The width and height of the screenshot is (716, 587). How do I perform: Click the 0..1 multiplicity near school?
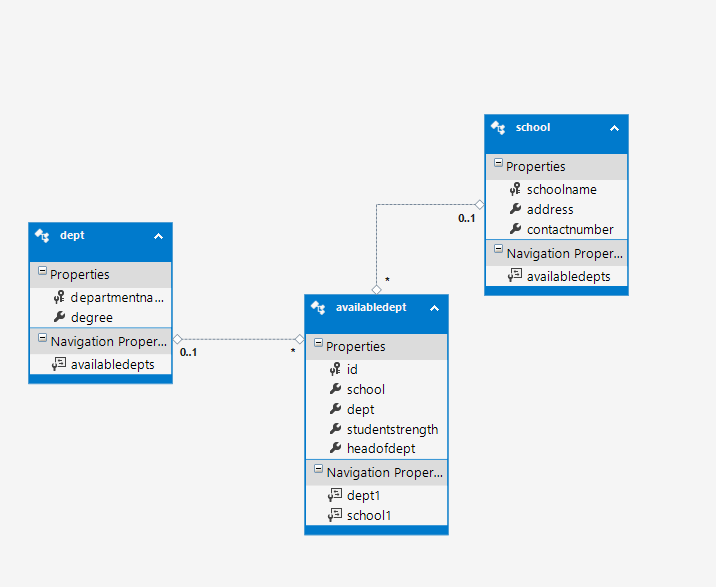click(467, 218)
